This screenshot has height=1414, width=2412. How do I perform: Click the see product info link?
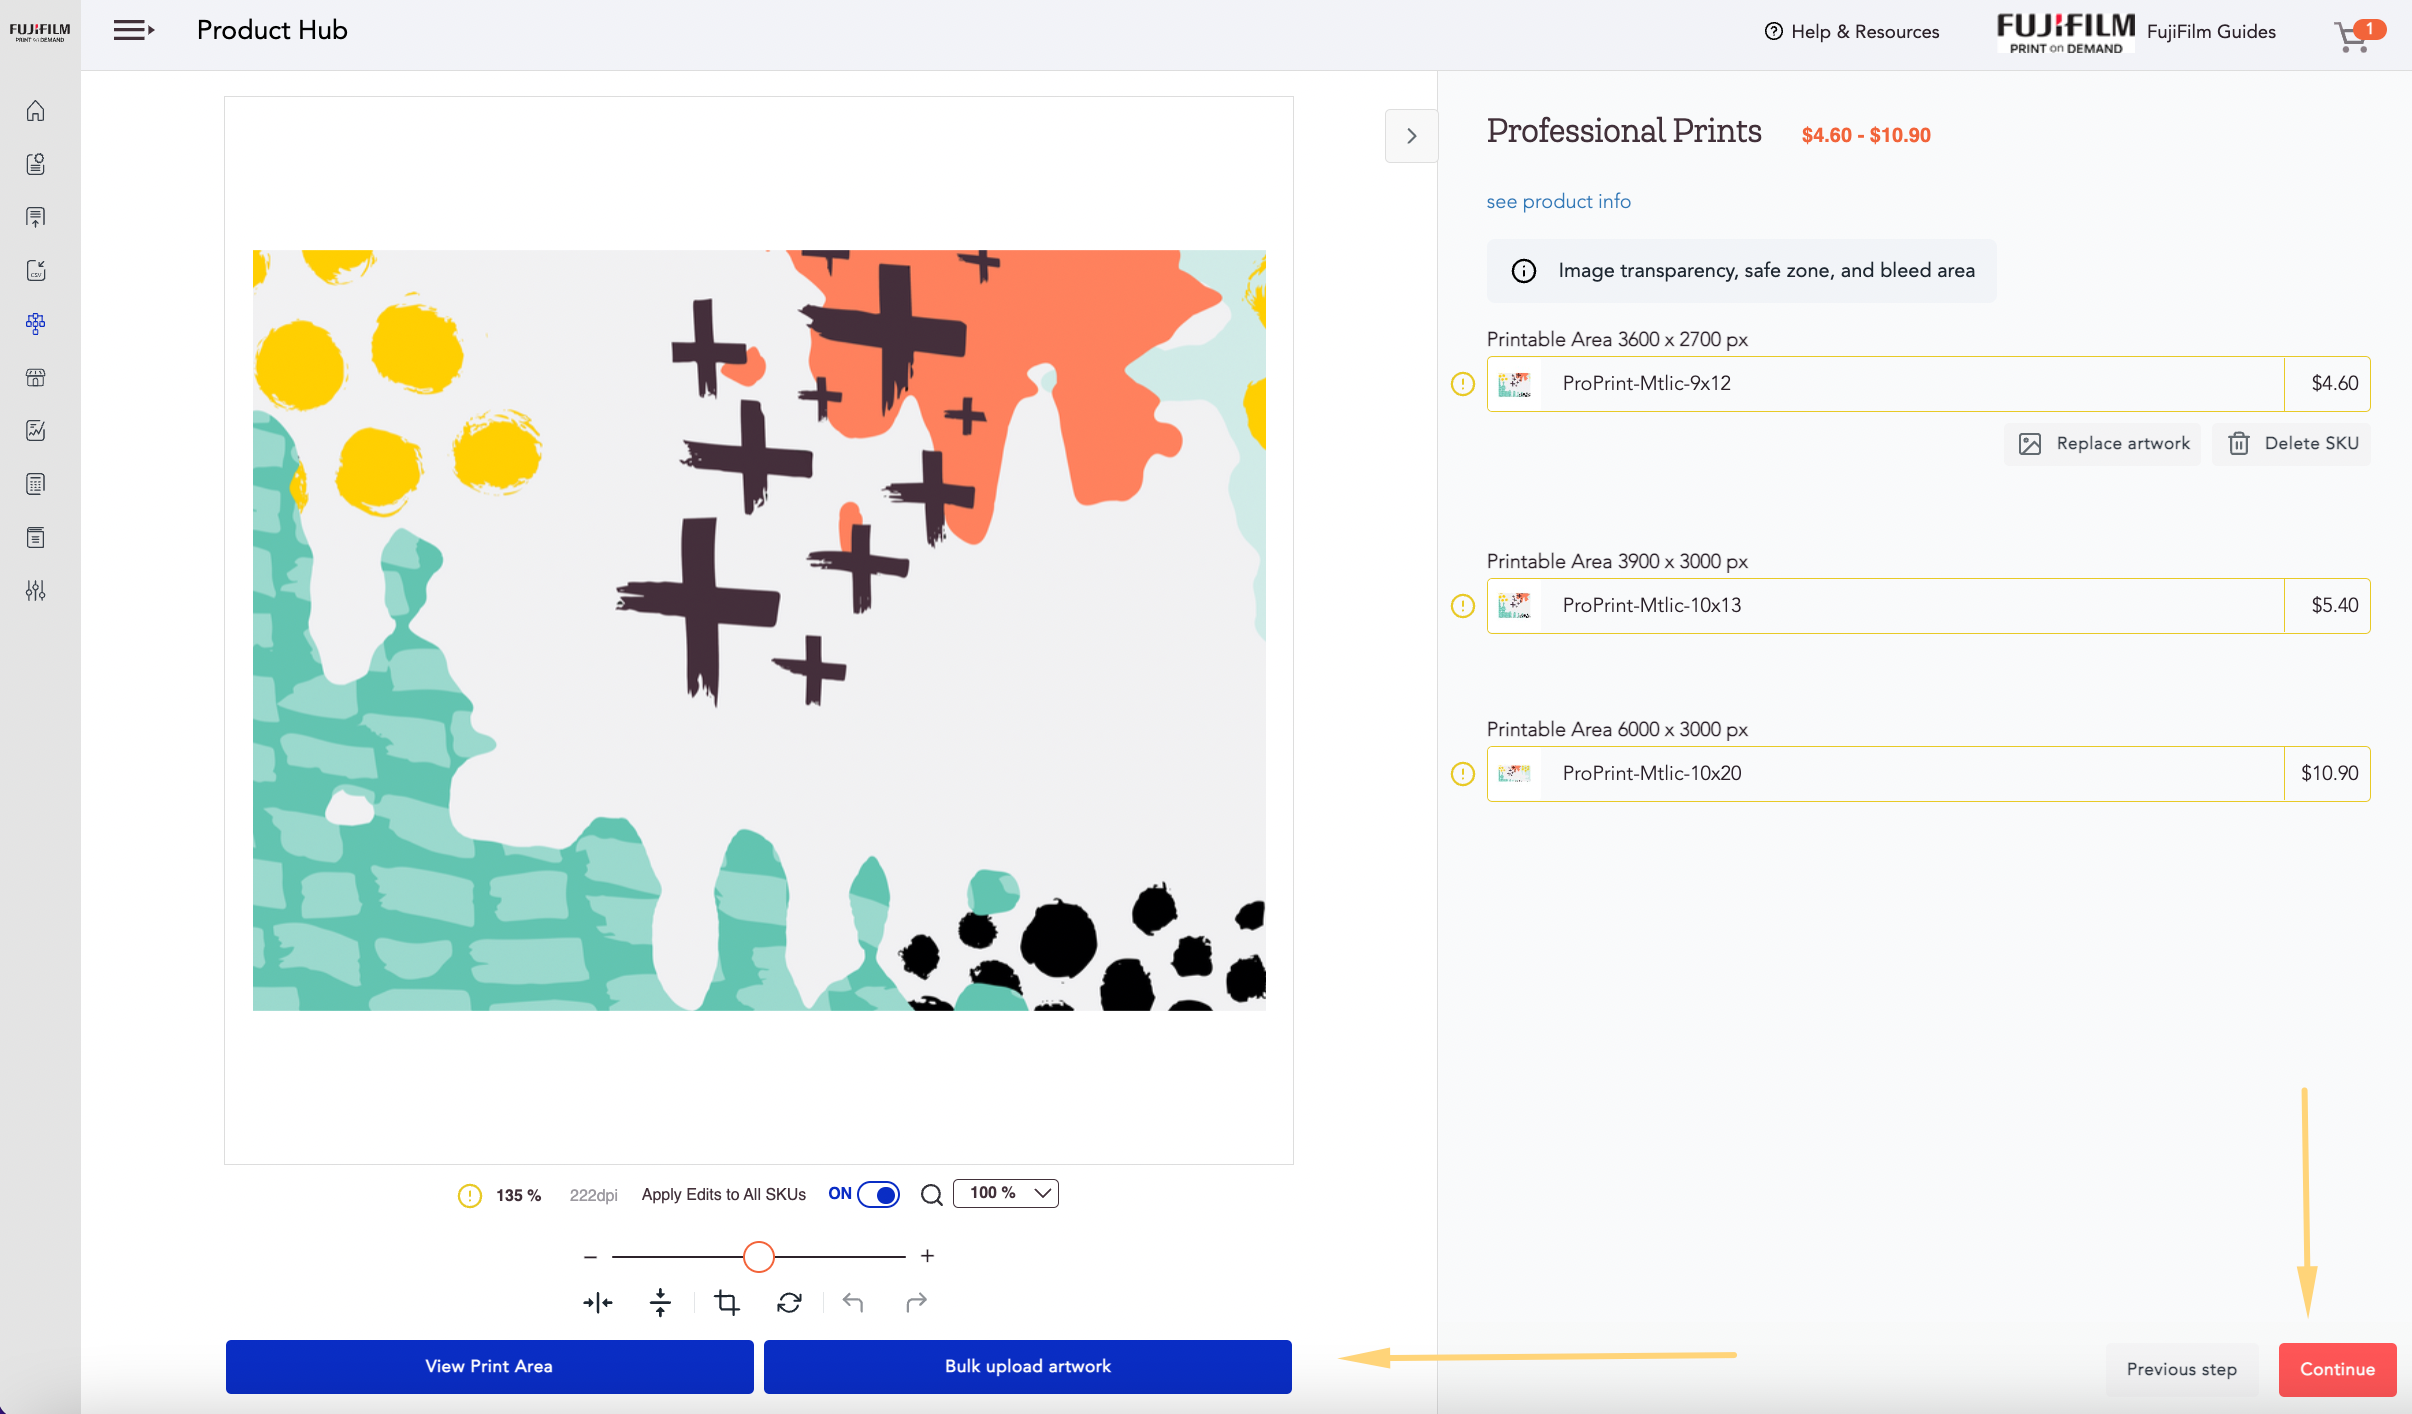(1558, 201)
